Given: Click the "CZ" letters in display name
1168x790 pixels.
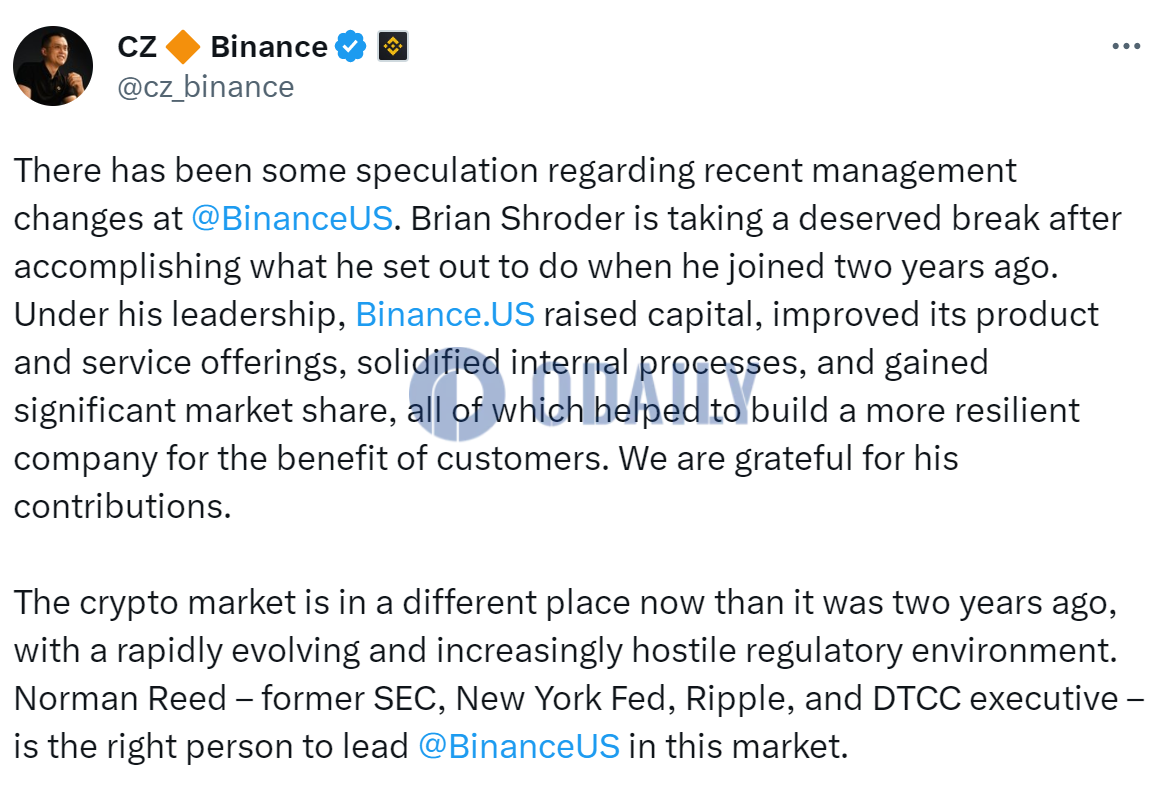Looking at the screenshot, I should [137, 46].
